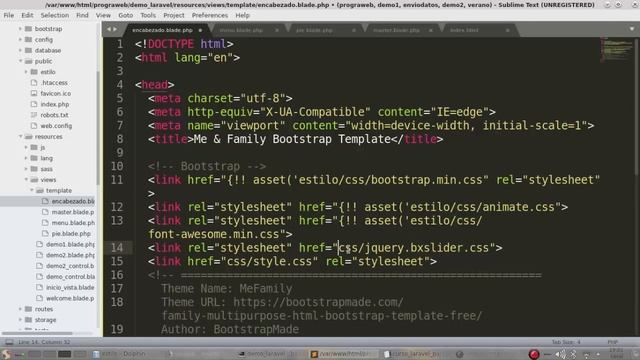Screen dimensions: 640x360
Task: Switch to the pie.blade.php tab
Action: pyautogui.click(x=314, y=30)
